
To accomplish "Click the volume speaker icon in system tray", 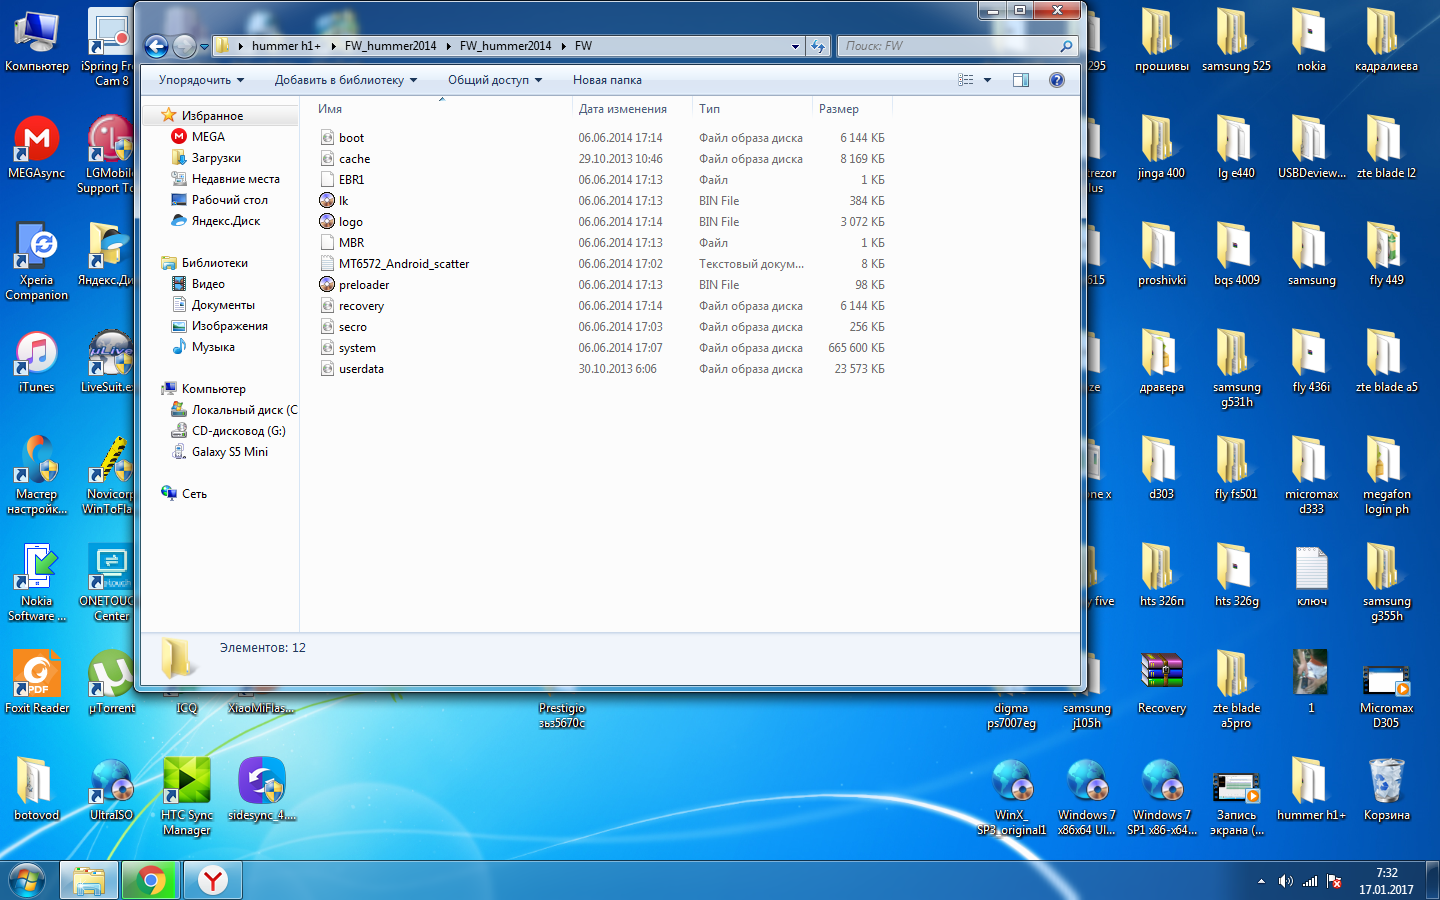I will coord(1285,881).
